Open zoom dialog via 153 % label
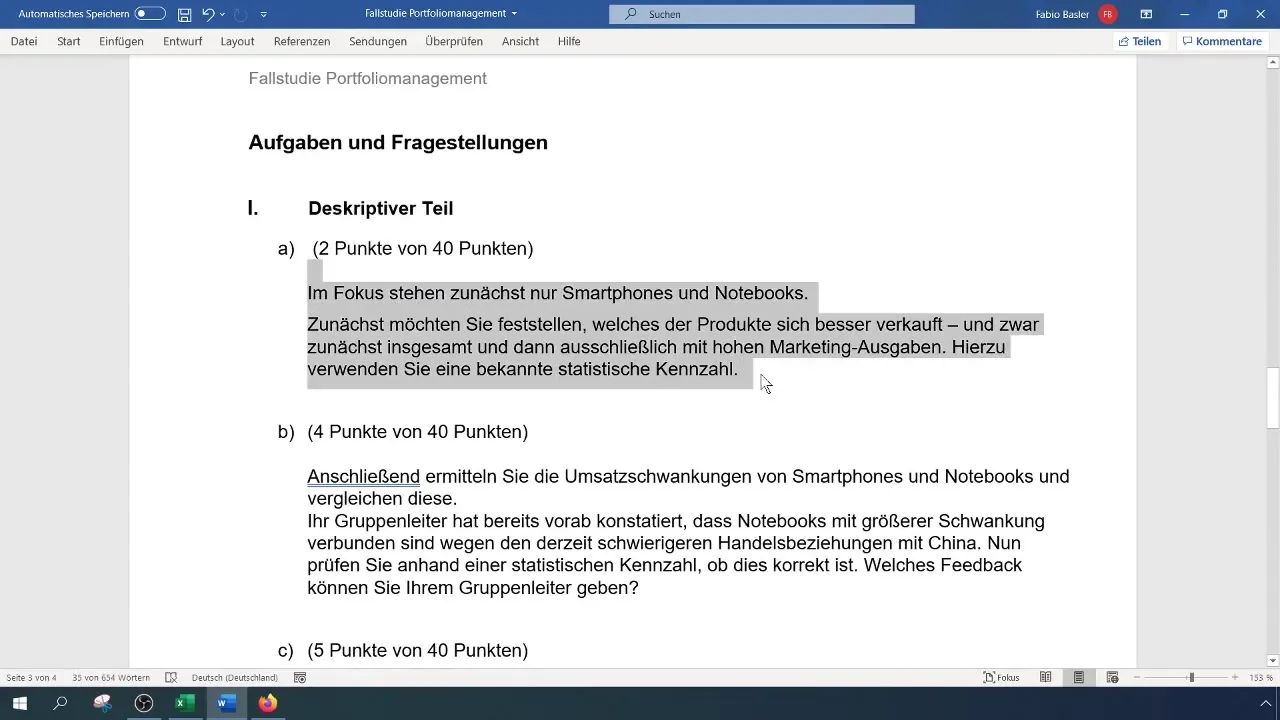The width and height of the screenshot is (1280, 720). (1261, 677)
